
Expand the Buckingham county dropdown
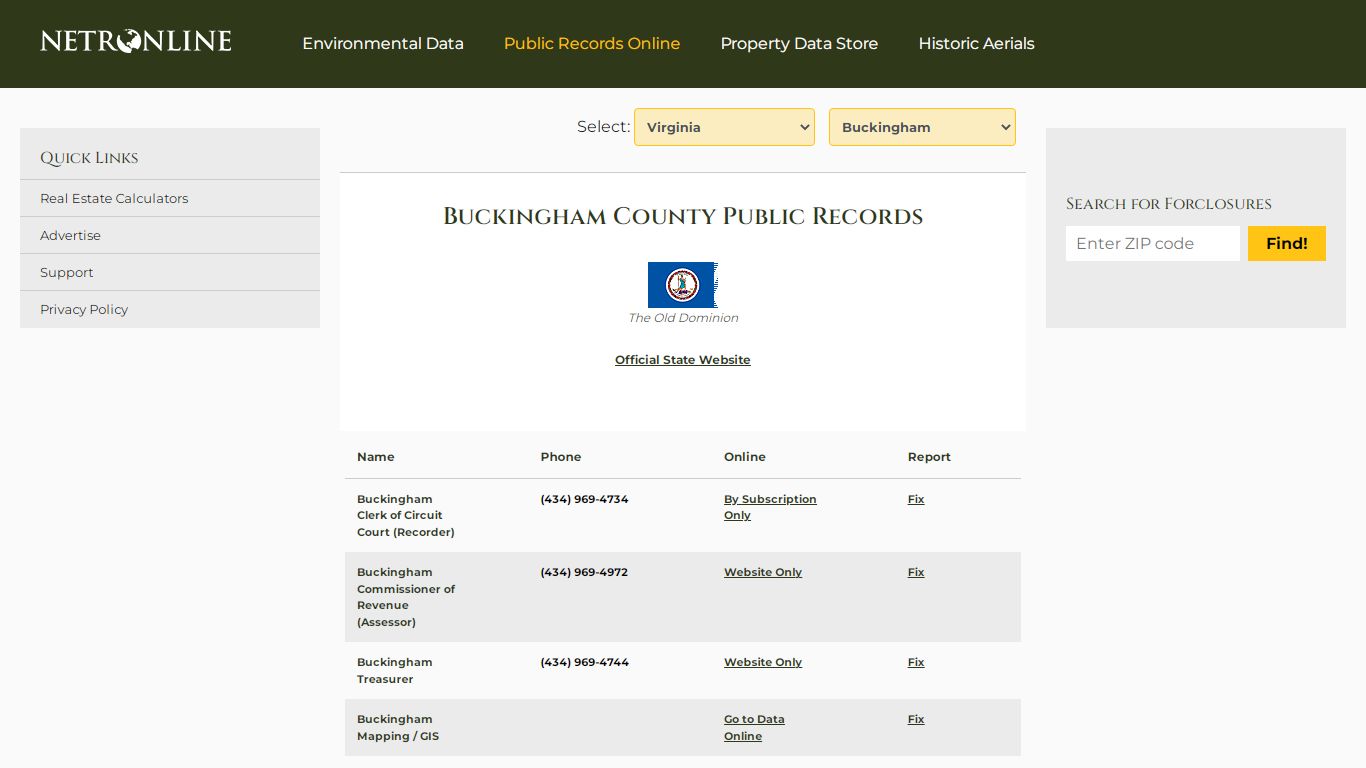tap(922, 127)
